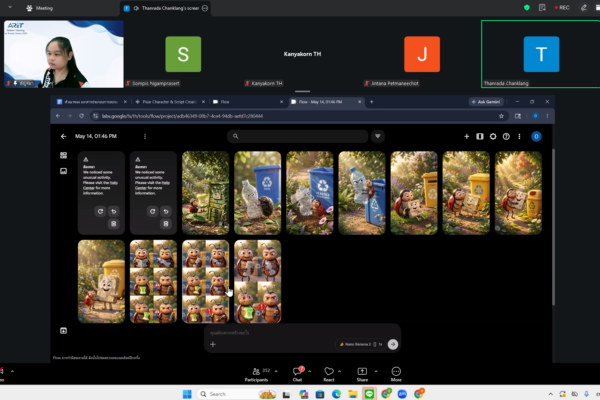Image resolution: width=600 pixels, height=400 pixels.
Task: Click the delete icon on second failed card
Action: coord(166,224)
